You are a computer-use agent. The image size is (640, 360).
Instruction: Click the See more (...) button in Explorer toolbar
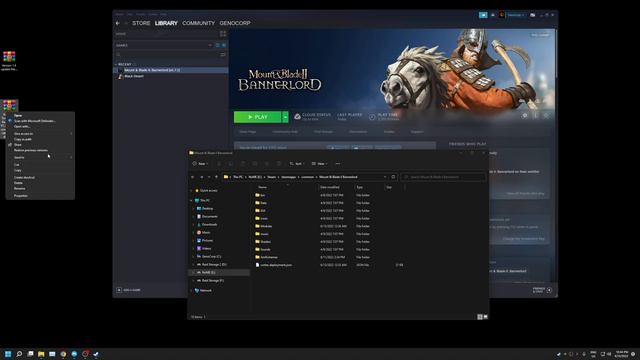click(338, 164)
